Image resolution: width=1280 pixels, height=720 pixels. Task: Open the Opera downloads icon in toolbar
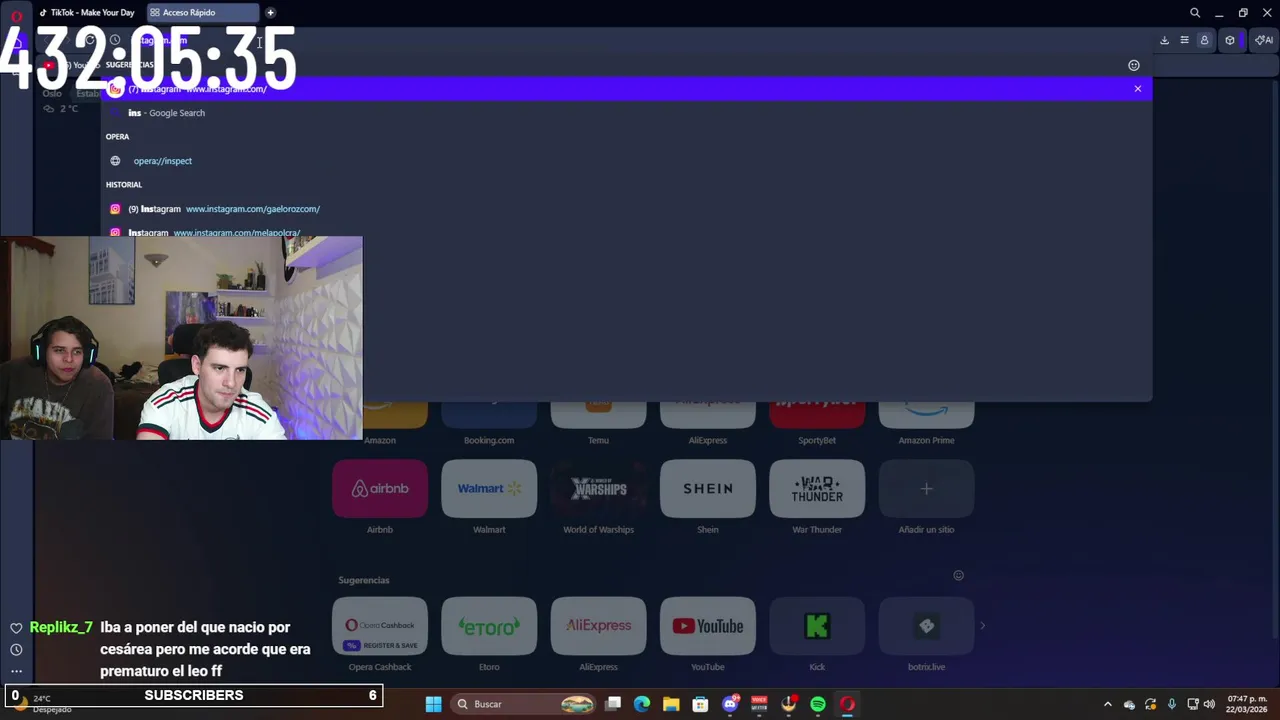pyautogui.click(x=1164, y=40)
